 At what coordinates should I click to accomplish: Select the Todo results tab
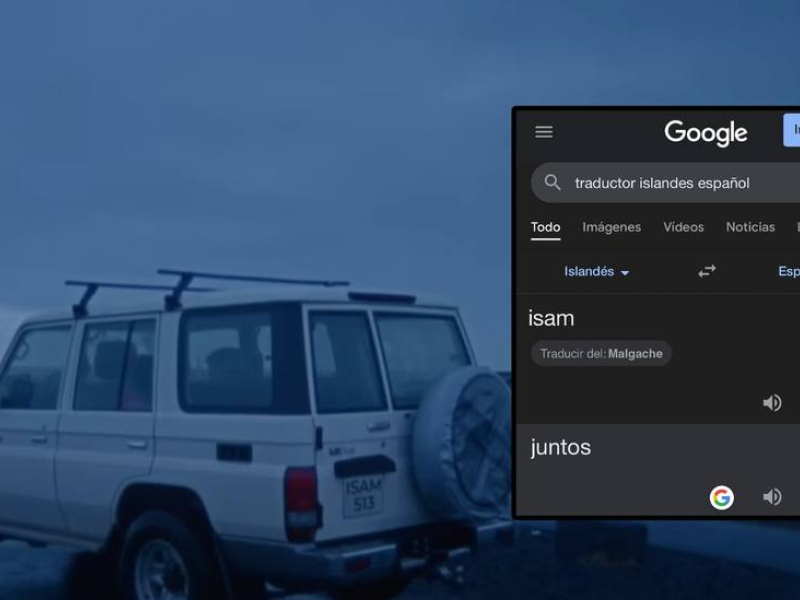545,227
